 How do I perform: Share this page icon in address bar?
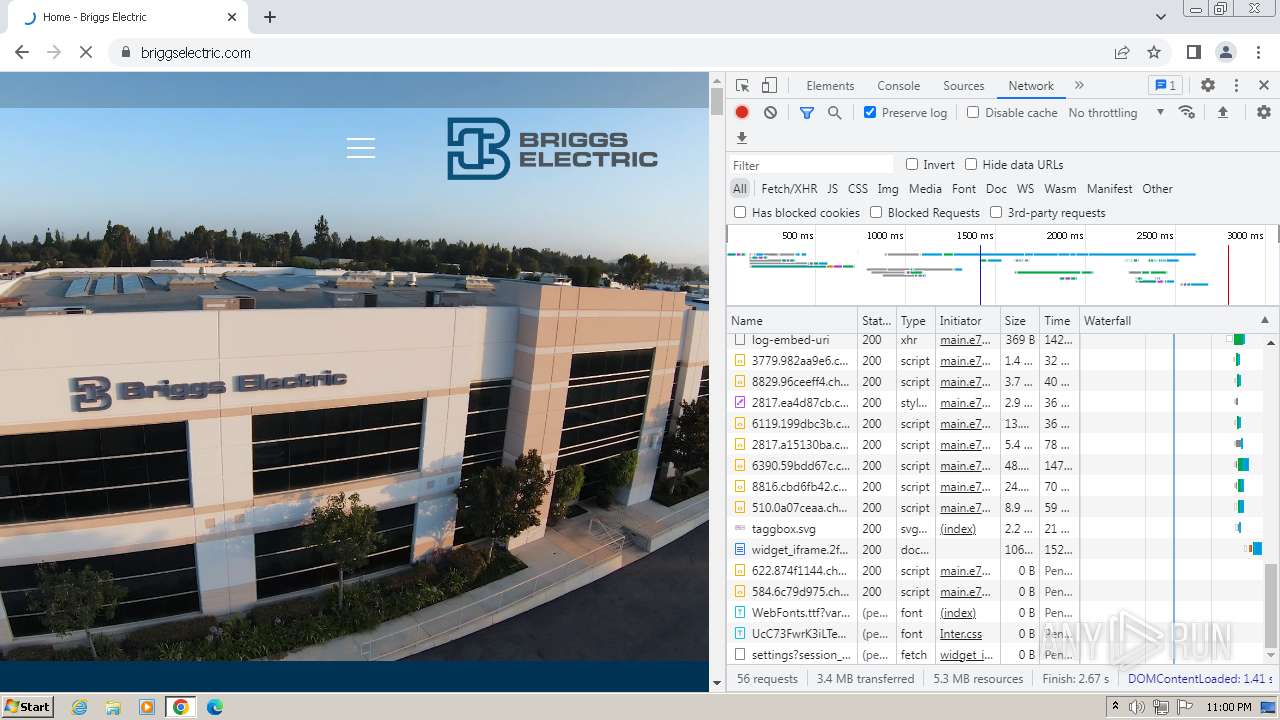(x=1122, y=53)
